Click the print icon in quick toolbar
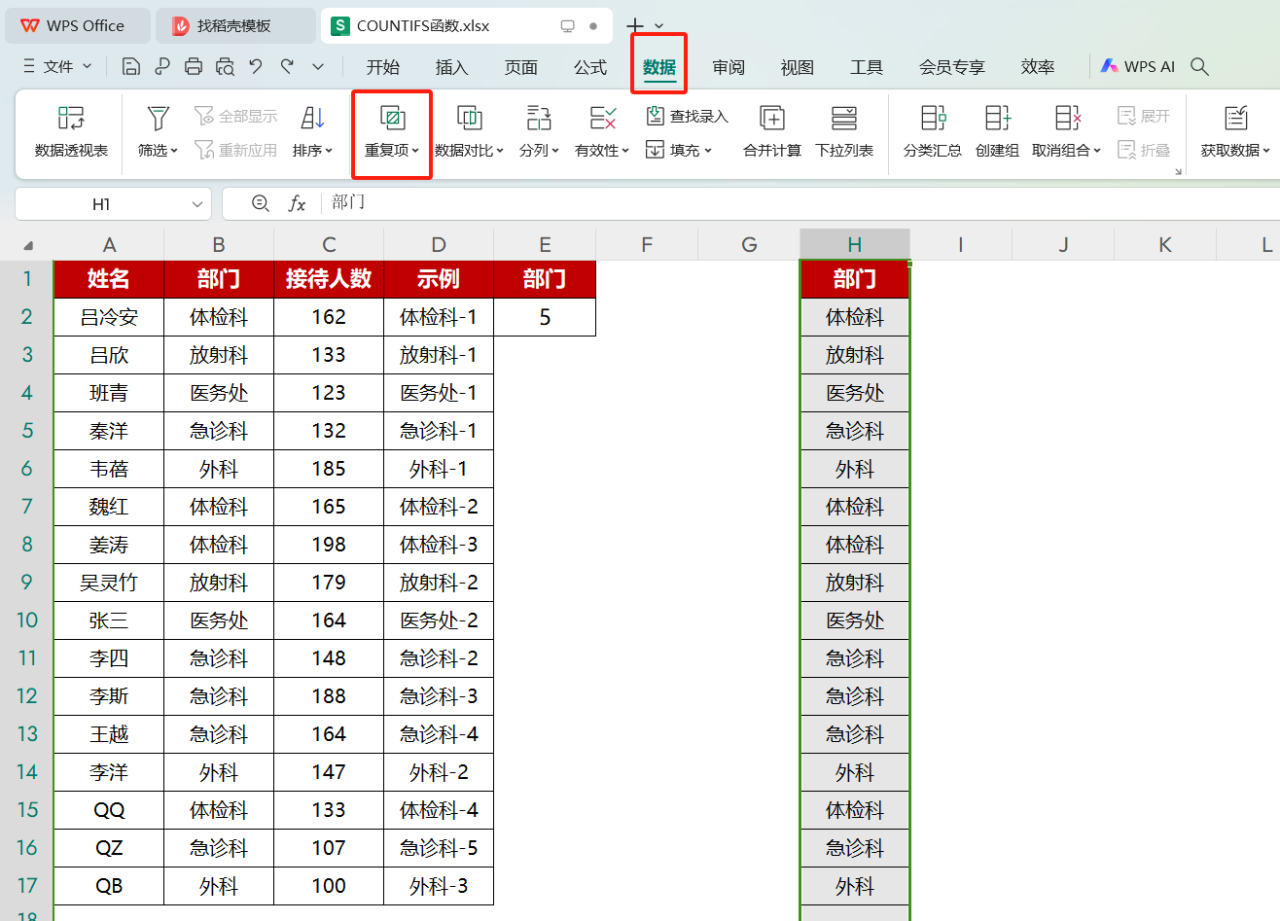 [x=194, y=67]
